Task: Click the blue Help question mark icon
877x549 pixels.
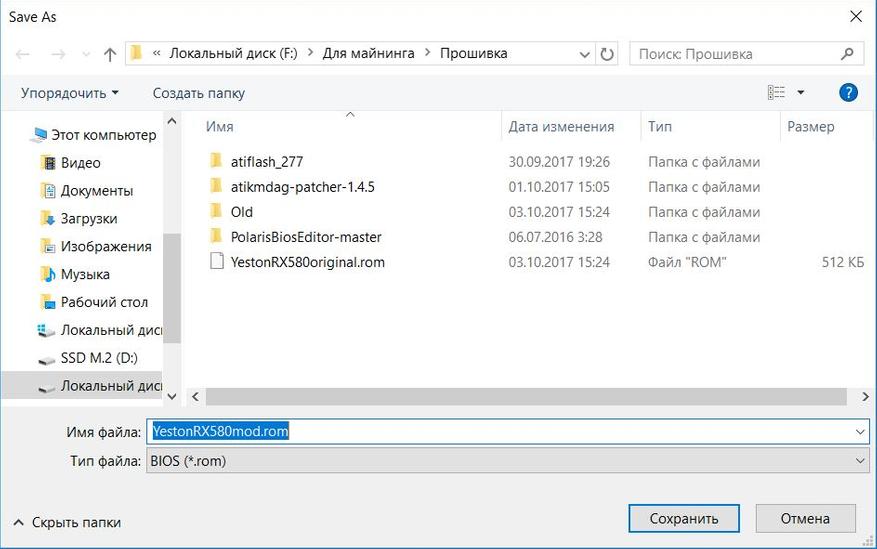Action: click(x=848, y=93)
